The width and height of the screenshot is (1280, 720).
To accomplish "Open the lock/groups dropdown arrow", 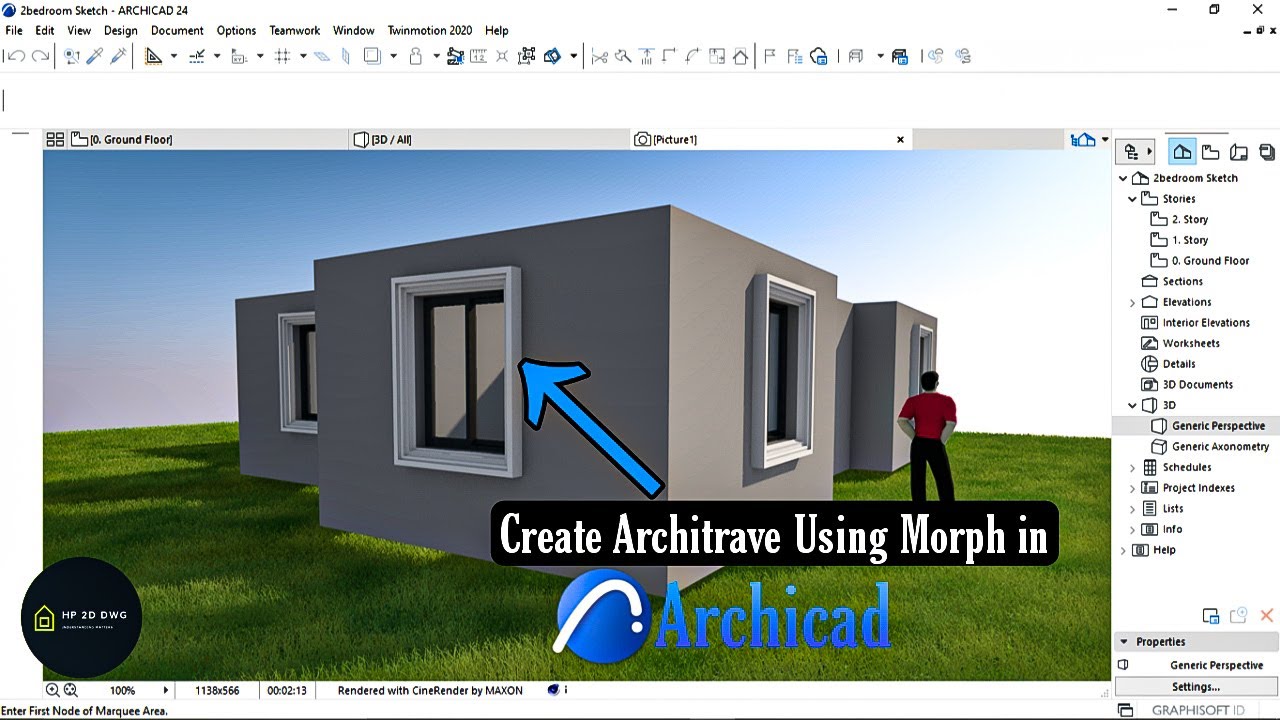I will pos(436,56).
